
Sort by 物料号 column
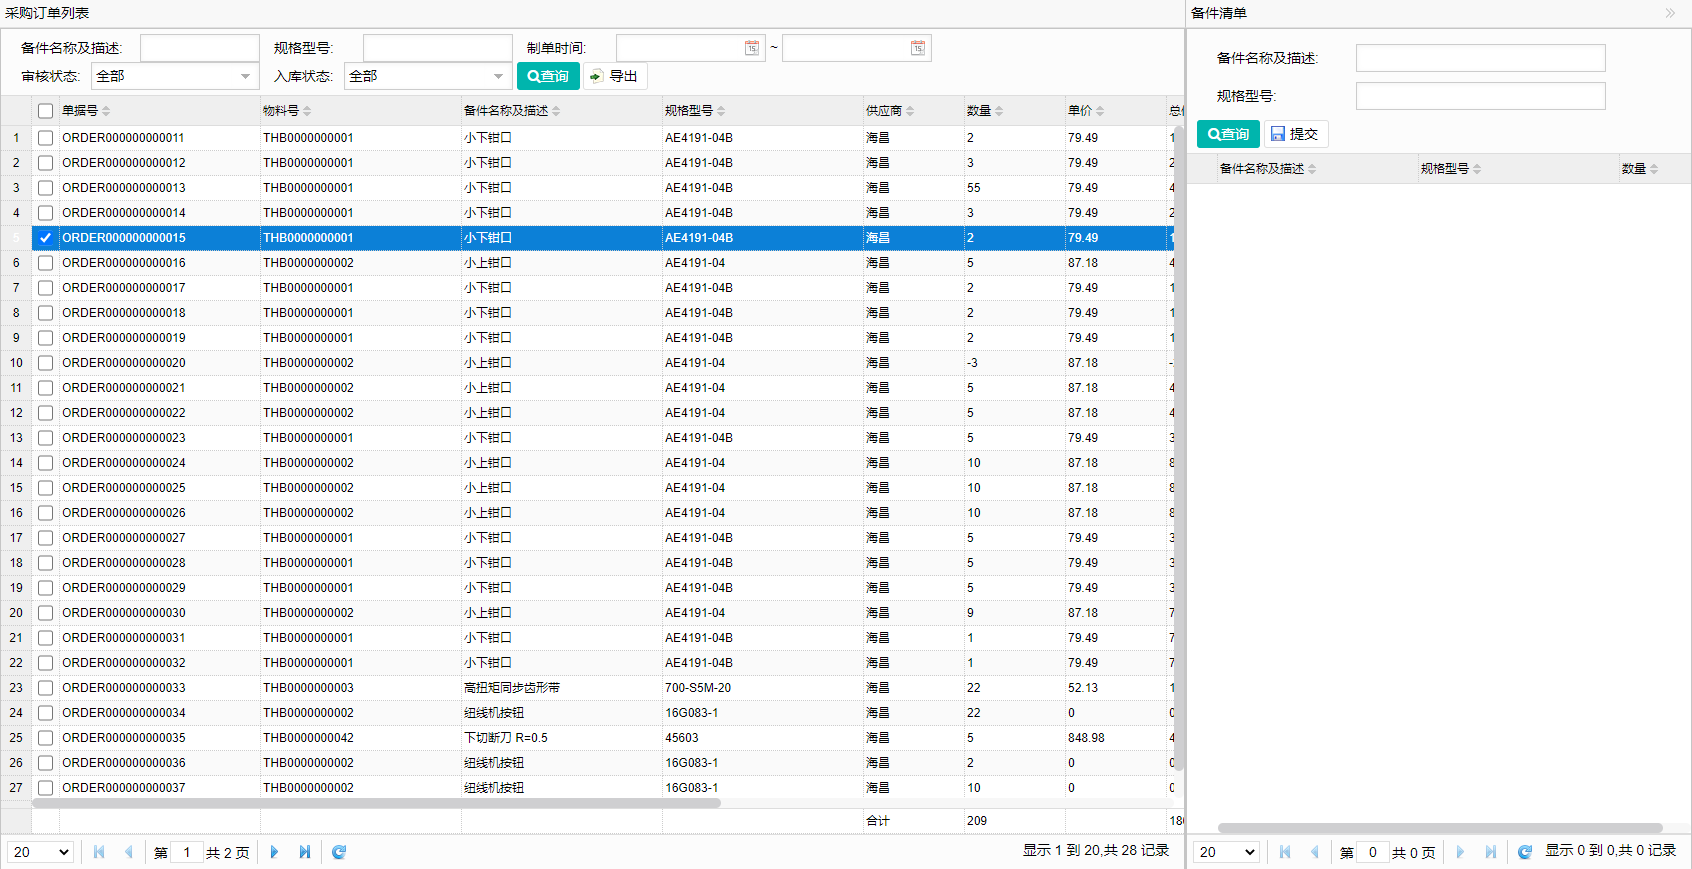pyautogui.click(x=287, y=111)
